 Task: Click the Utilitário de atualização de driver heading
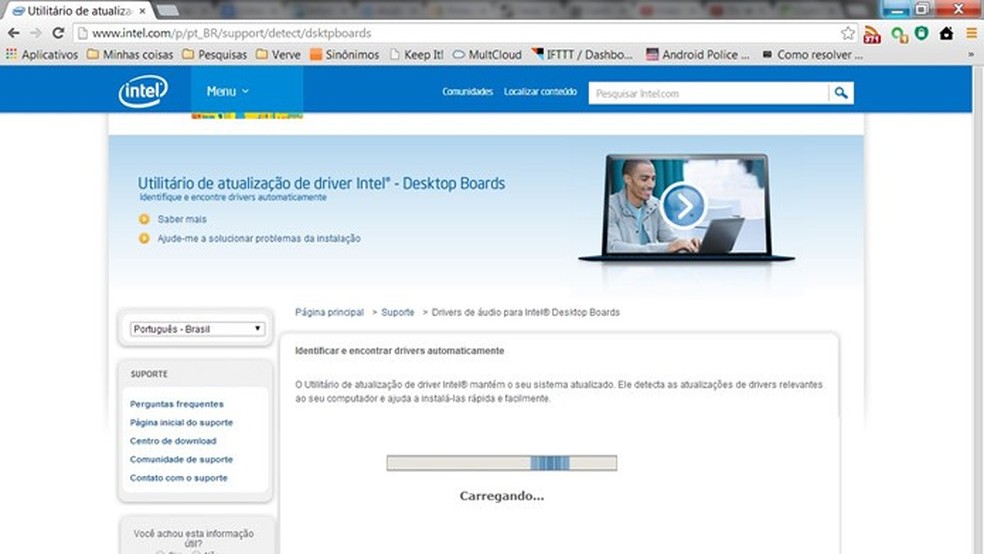[321, 183]
